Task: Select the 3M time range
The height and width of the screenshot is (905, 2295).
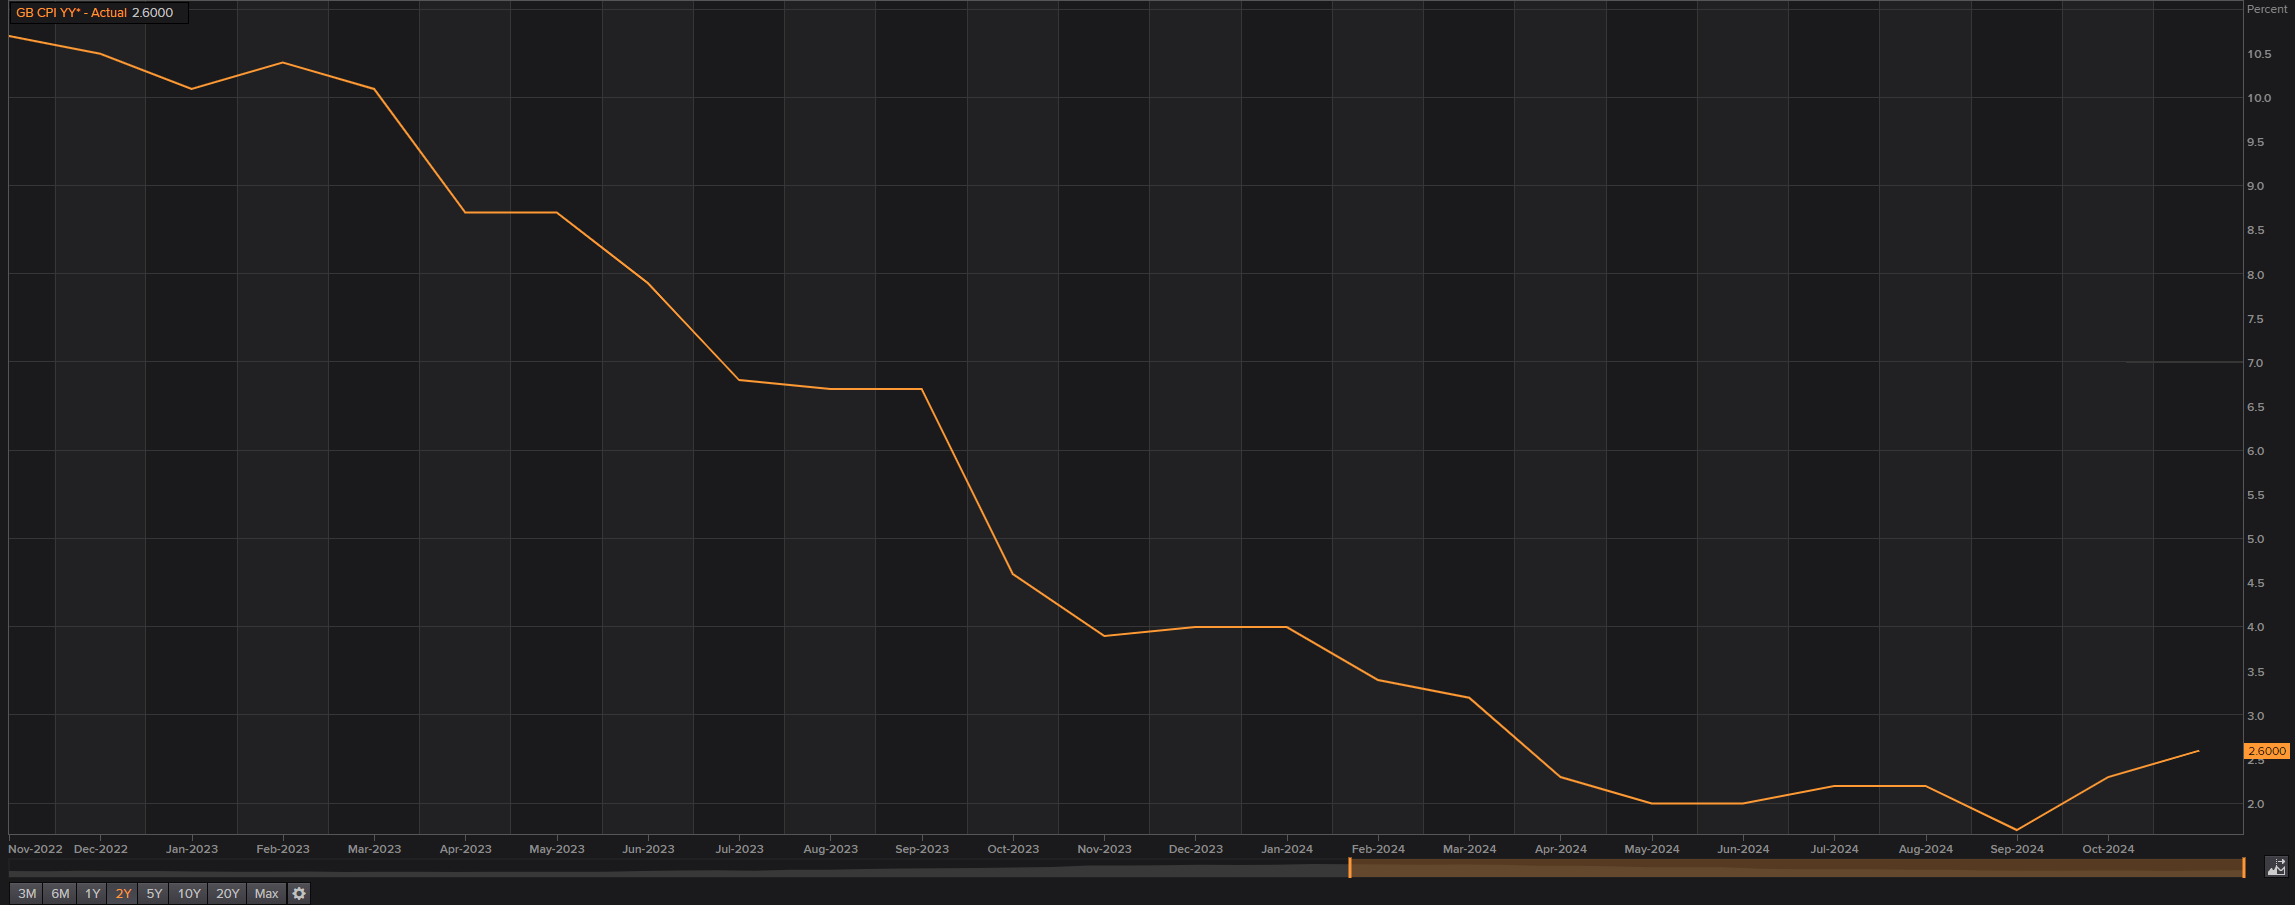Action: point(27,893)
